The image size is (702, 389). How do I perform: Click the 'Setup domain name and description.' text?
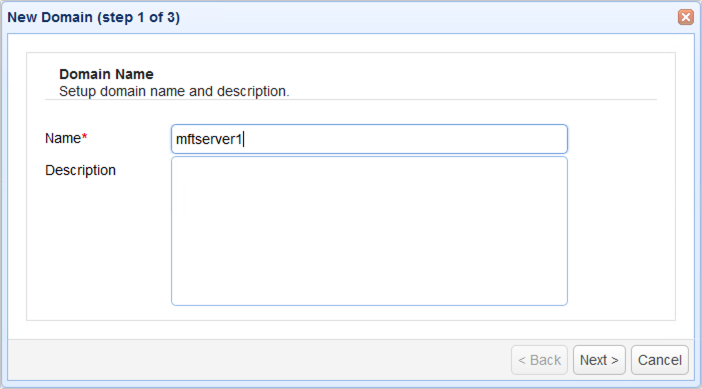point(174,91)
